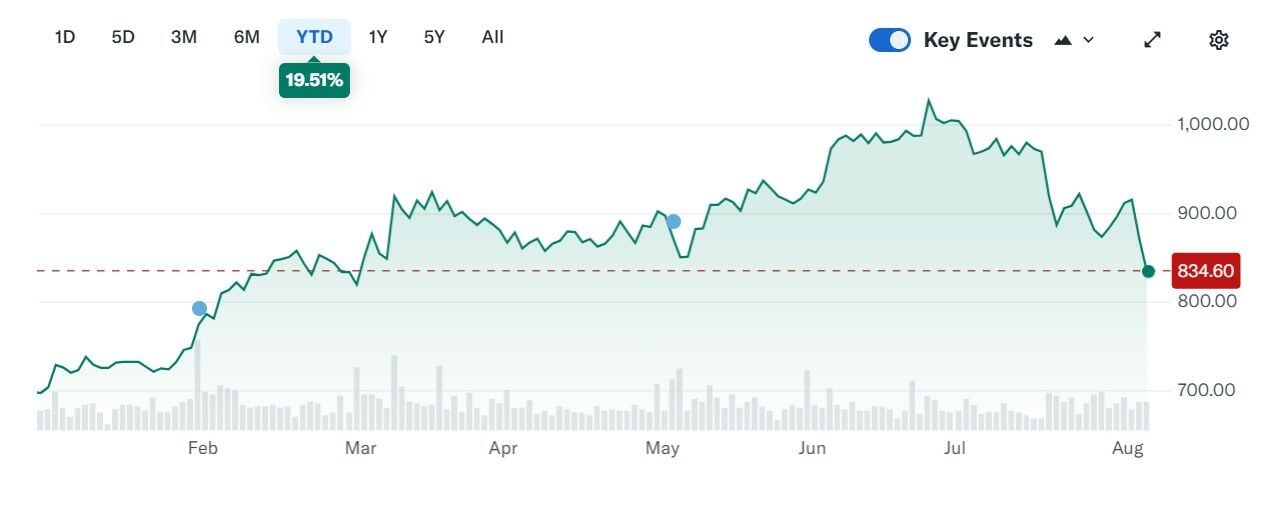
Task: Select the All time range
Action: click(x=492, y=37)
